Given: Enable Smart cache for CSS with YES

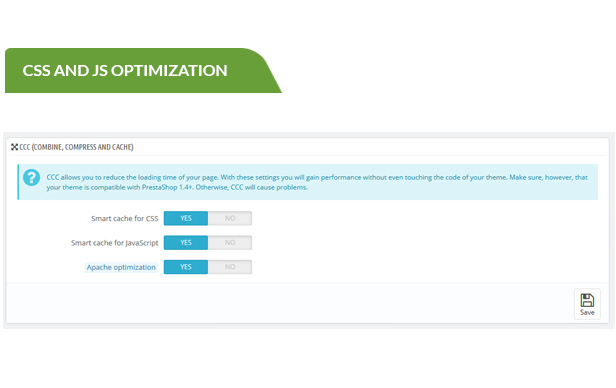Looking at the screenshot, I should click(x=186, y=218).
